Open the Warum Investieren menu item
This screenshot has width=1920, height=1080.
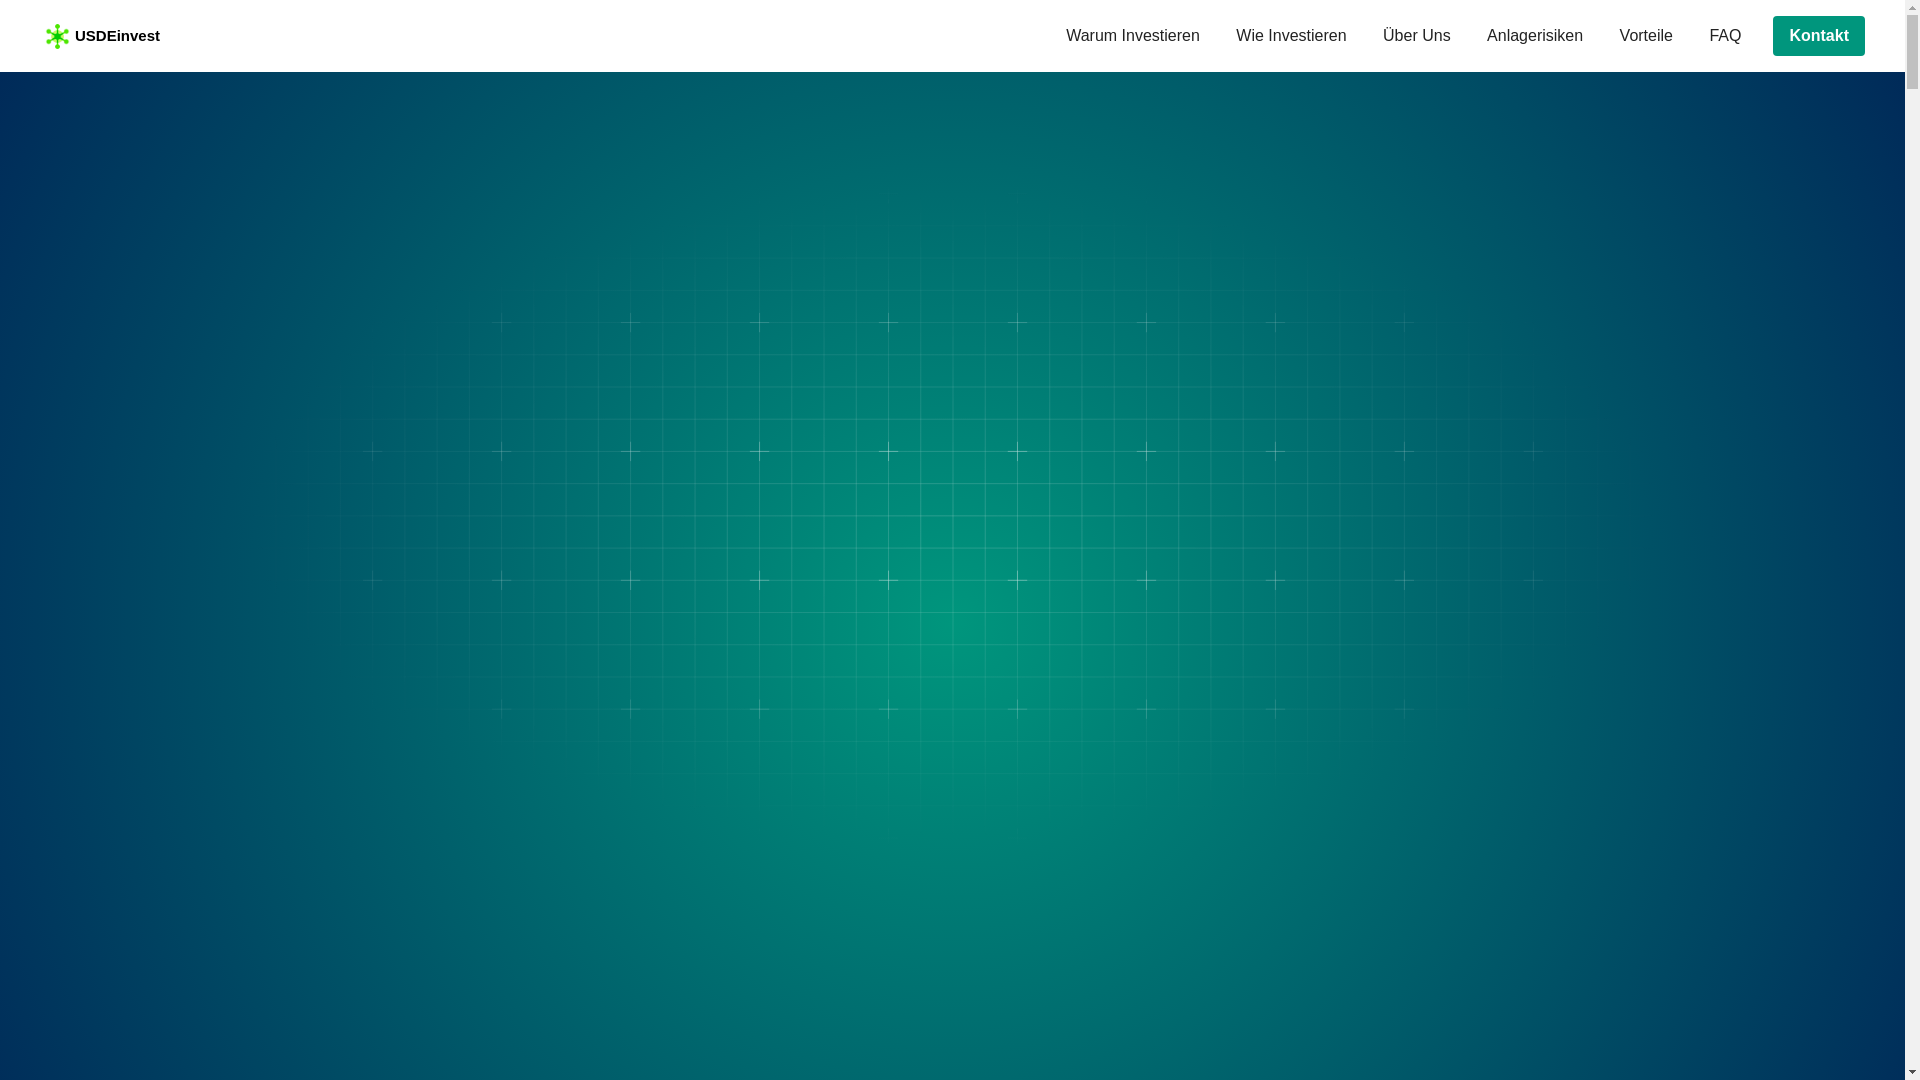coord(1132,36)
